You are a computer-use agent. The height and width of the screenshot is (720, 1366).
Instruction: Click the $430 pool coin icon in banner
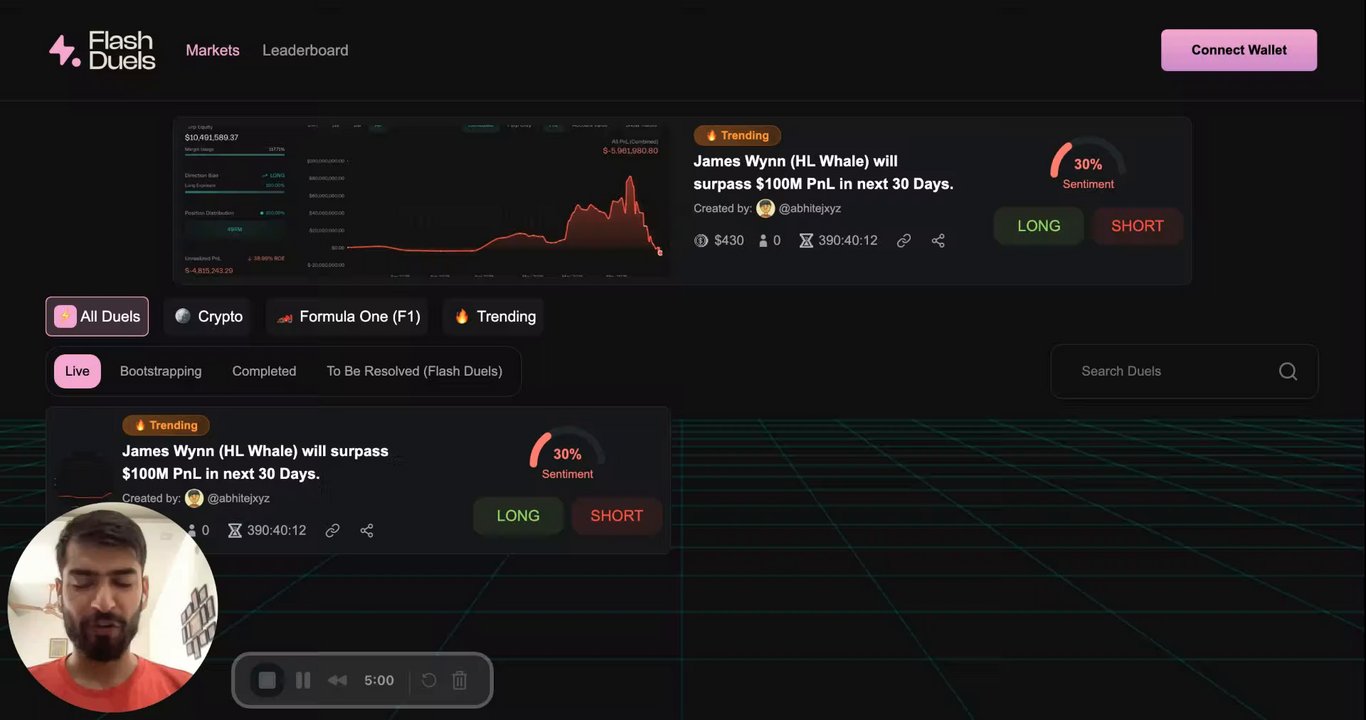click(x=701, y=241)
